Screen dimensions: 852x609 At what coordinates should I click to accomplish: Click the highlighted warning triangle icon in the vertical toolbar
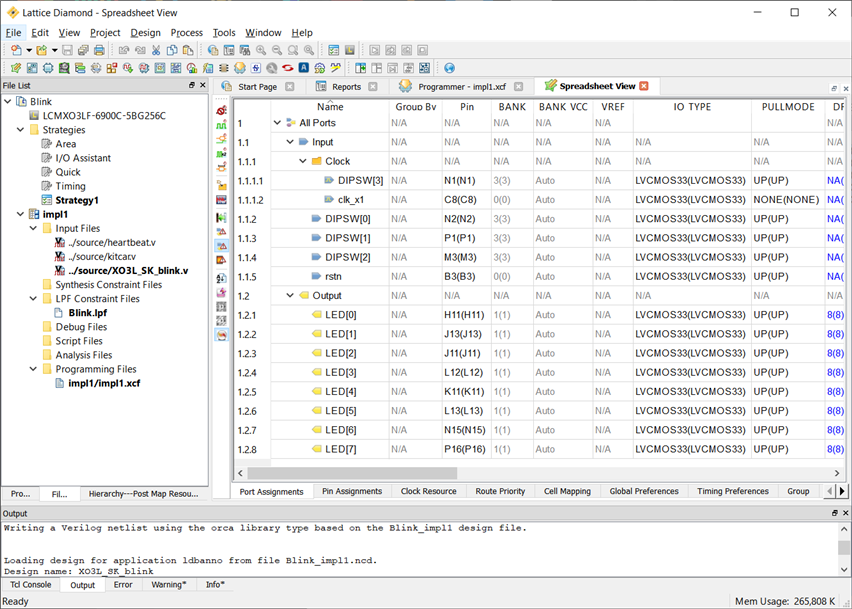coord(221,246)
